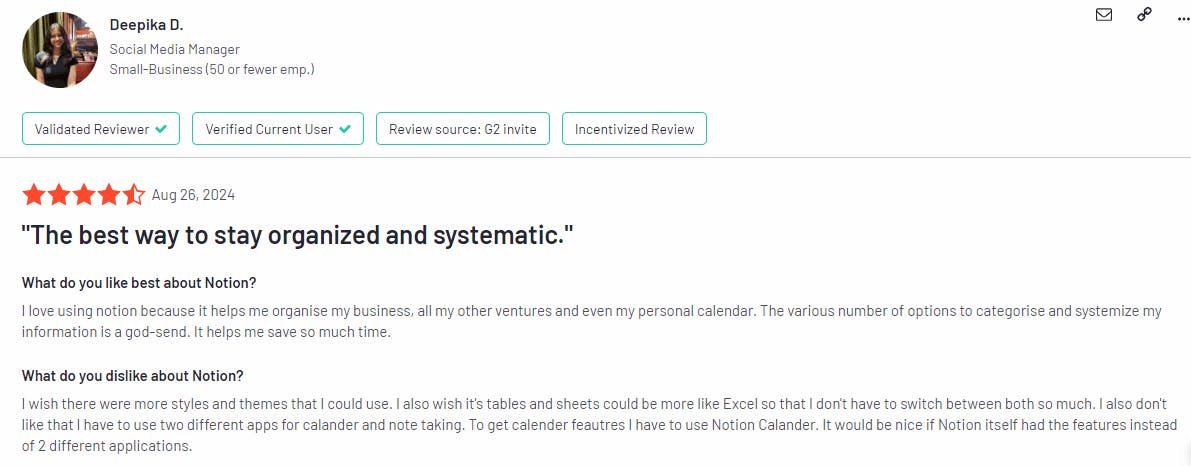1191x466 pixels.
Task: Click the chain link share icon
Action: 1145,15
